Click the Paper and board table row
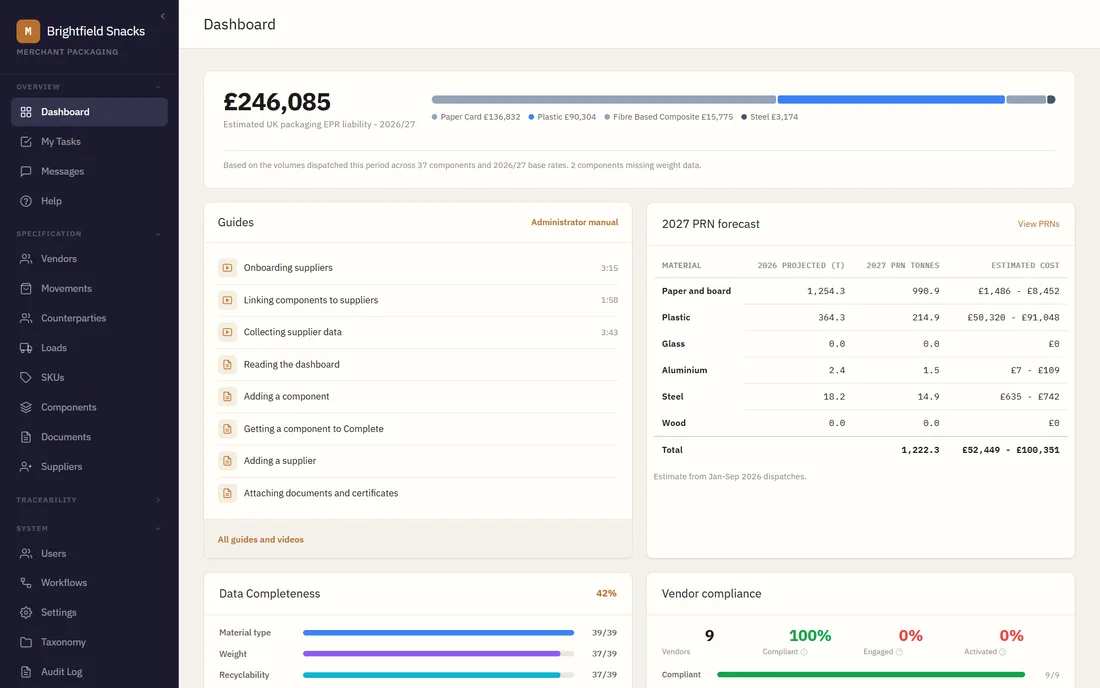This screenshot has width=1100, height=688. [860, 291]
